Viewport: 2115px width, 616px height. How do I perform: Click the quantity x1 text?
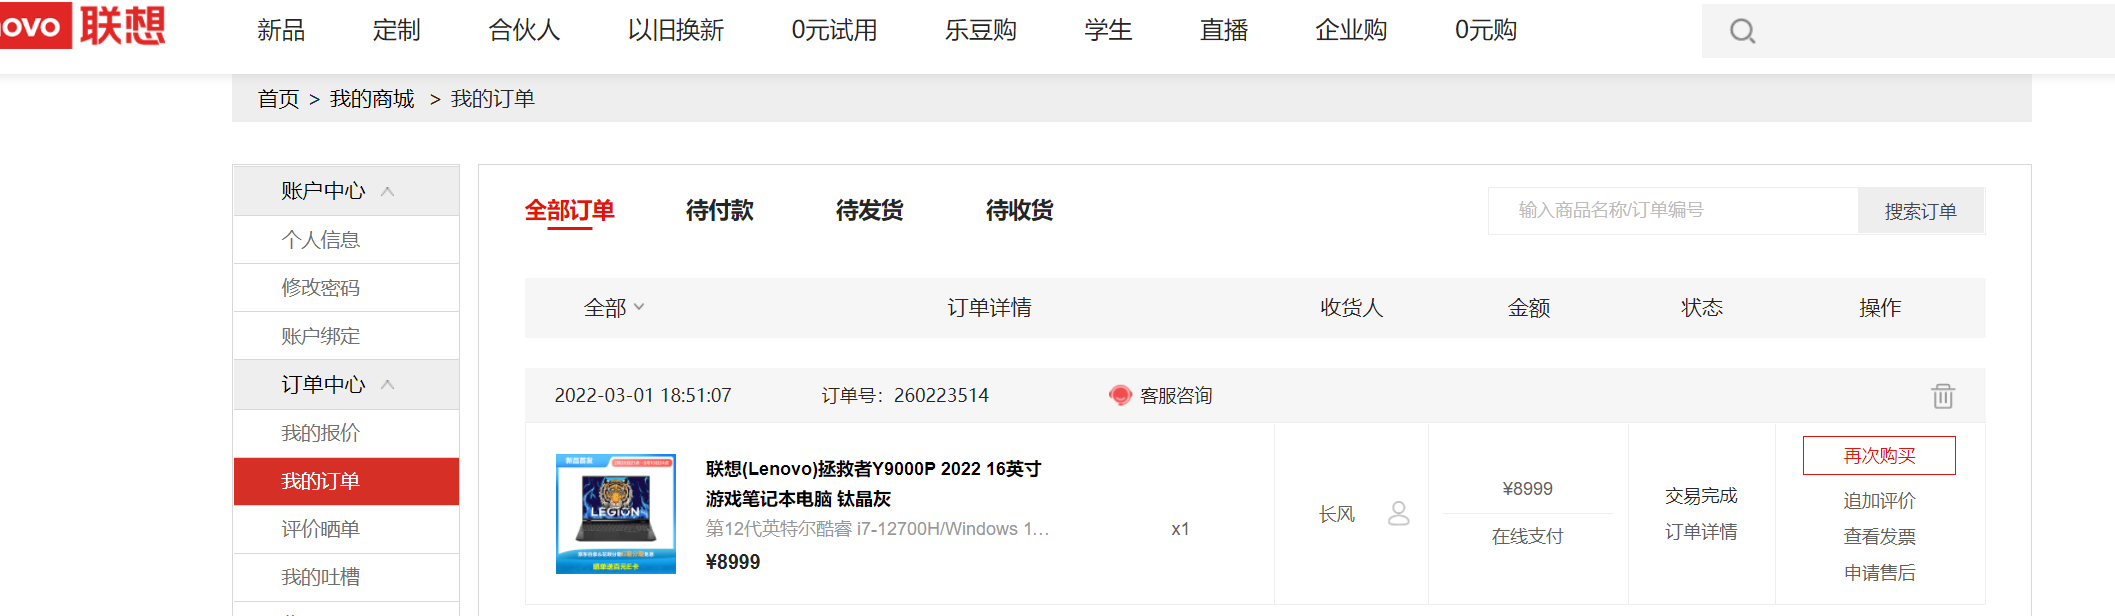coord(1180,529)
